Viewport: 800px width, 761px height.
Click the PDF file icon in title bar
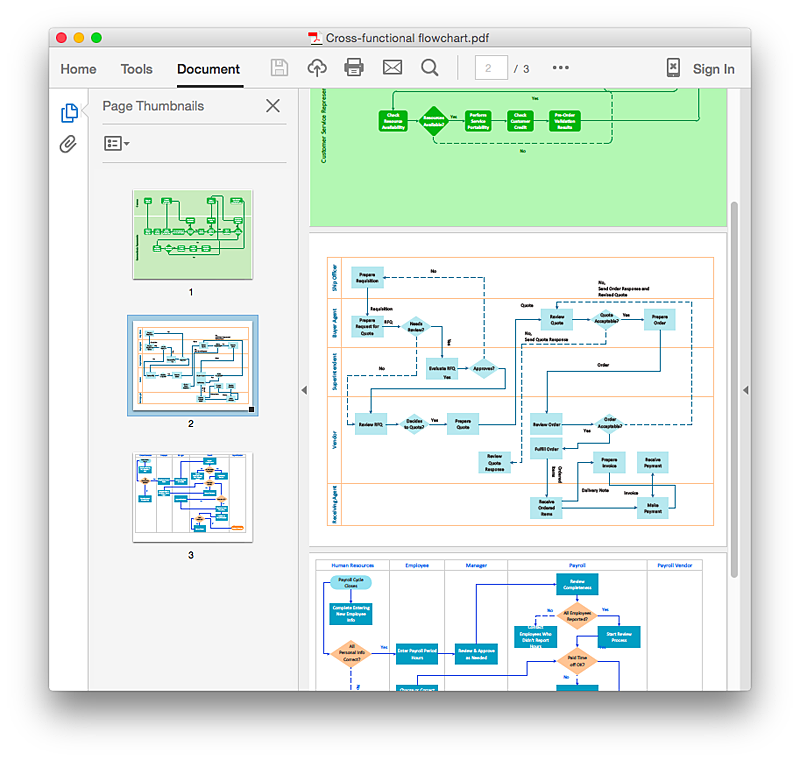[x=315, y=38]
